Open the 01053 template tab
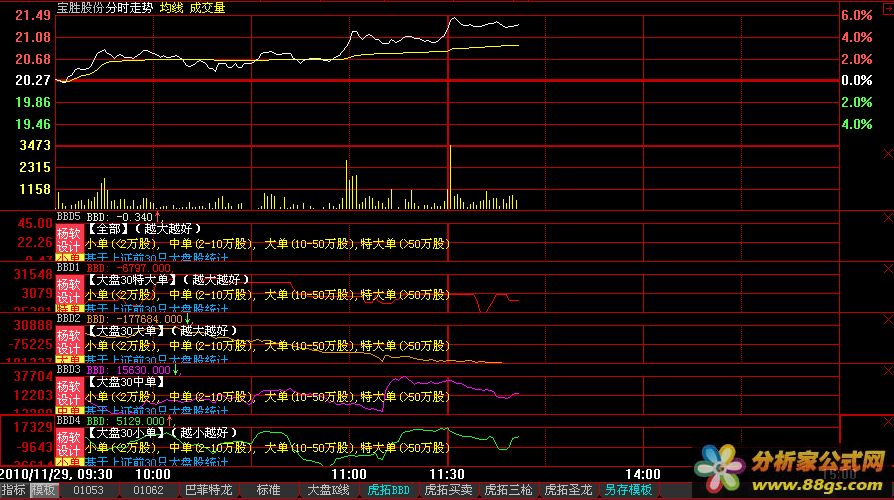894x500 pixels. coord(88,490)
